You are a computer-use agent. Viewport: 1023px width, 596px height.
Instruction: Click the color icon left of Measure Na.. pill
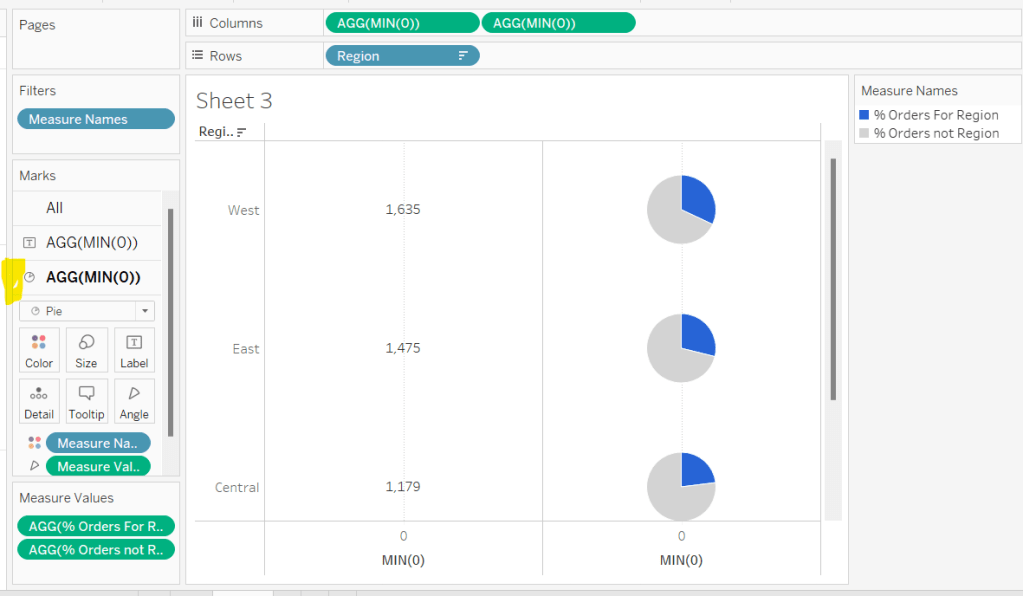coord(34,443)
